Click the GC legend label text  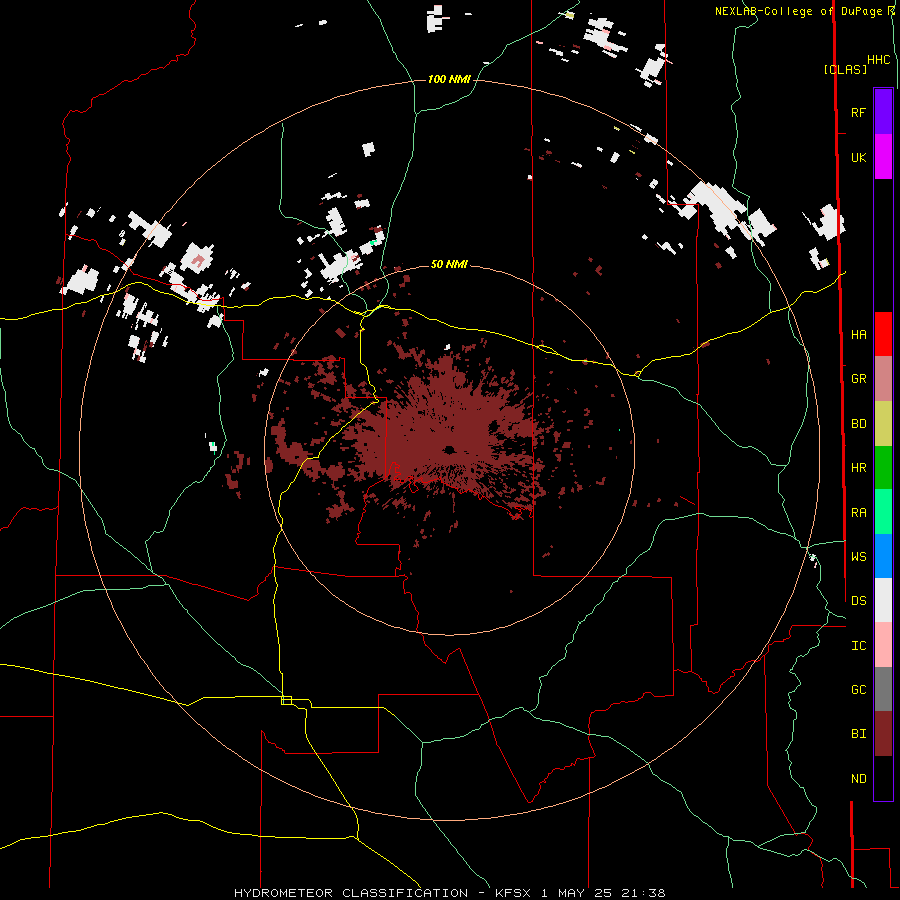(x=859, y=689)
